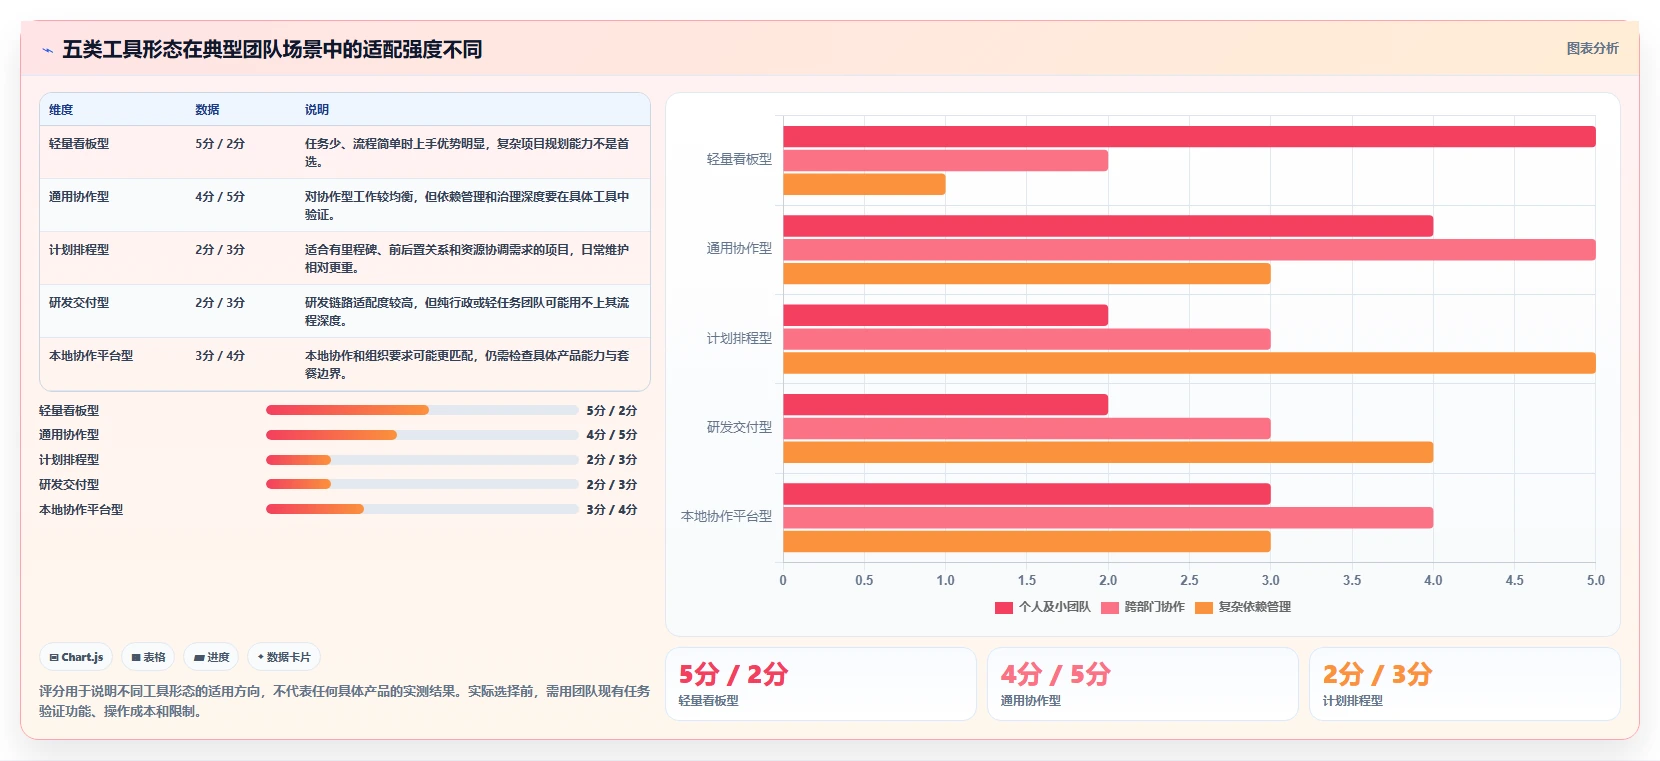
Task: Click the 个人及小团队 bar for 本地协作平台型
Action: click(1027, 494)
